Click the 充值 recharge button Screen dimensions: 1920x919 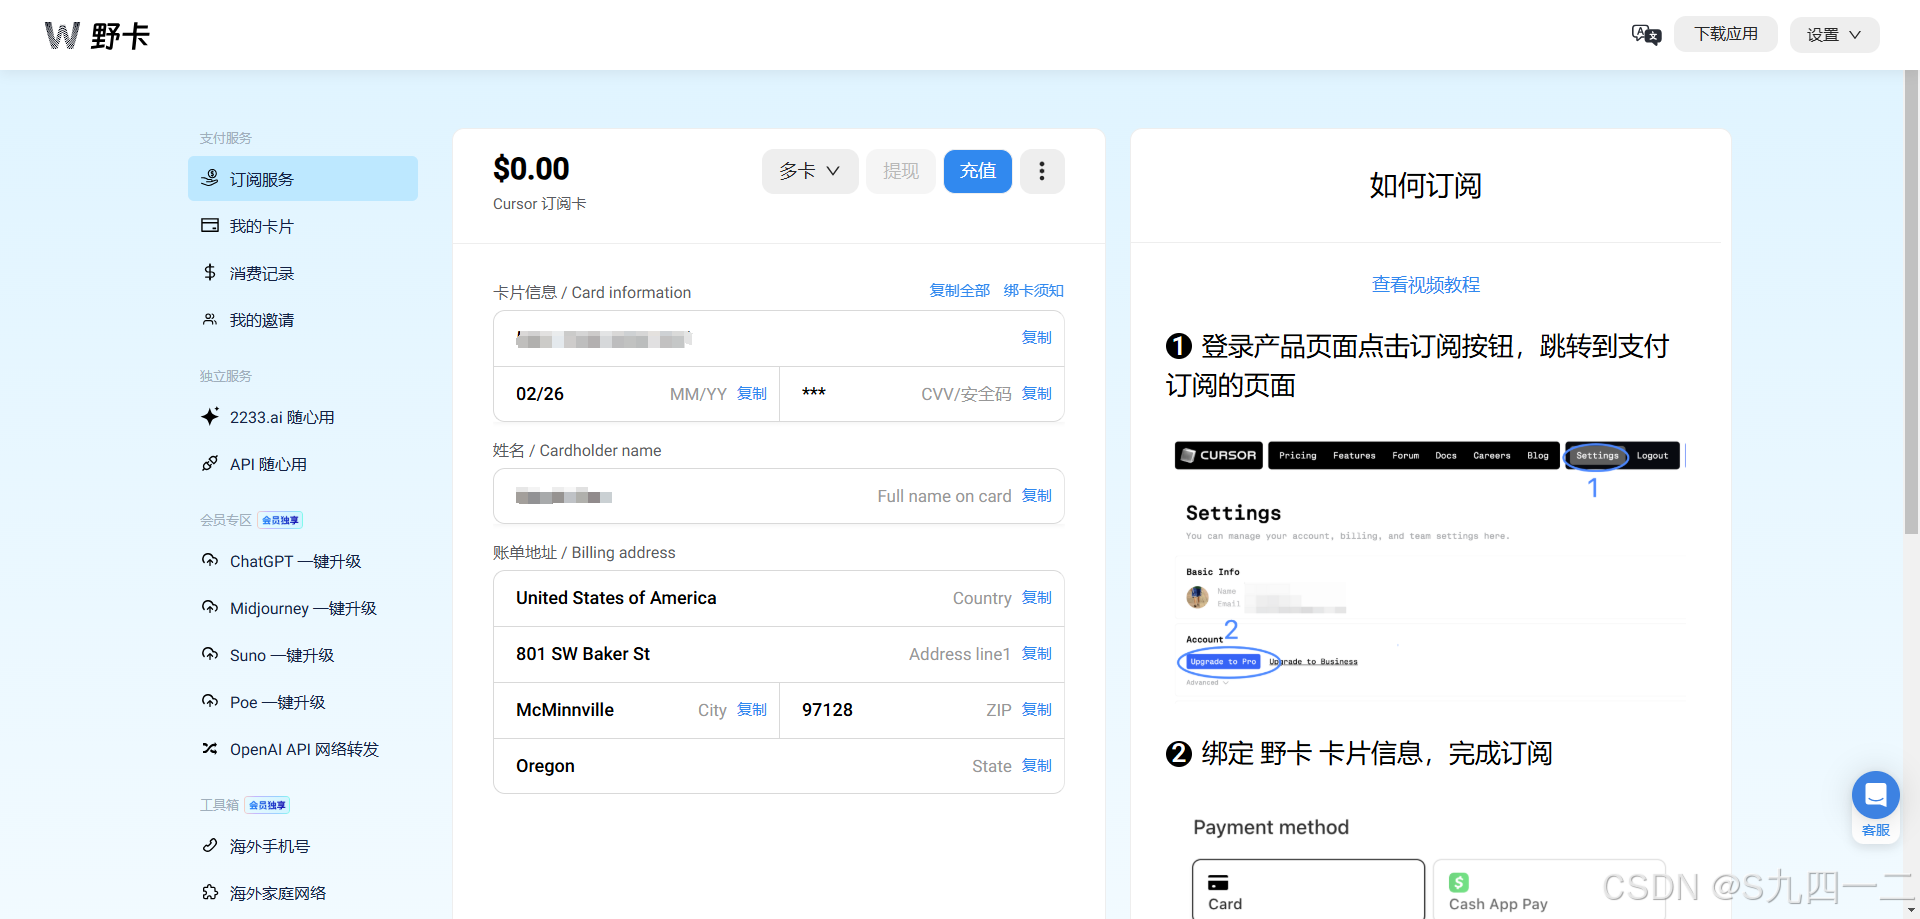tap(978, 171)
